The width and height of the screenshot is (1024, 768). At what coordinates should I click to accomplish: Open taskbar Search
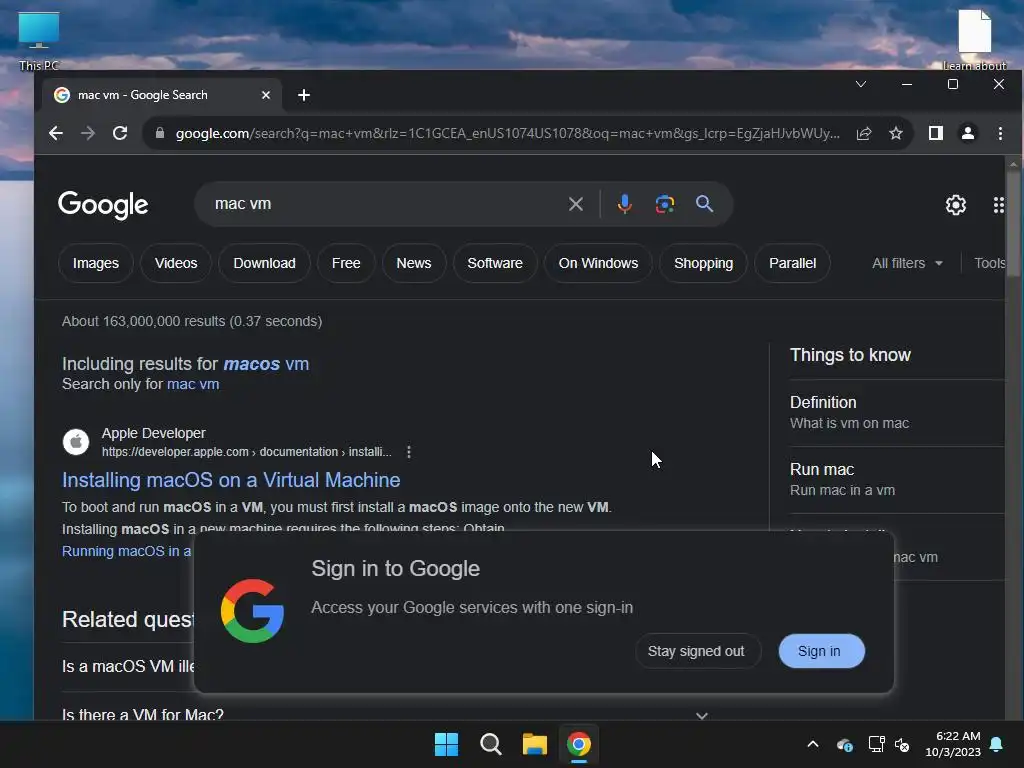pos(490,744)
